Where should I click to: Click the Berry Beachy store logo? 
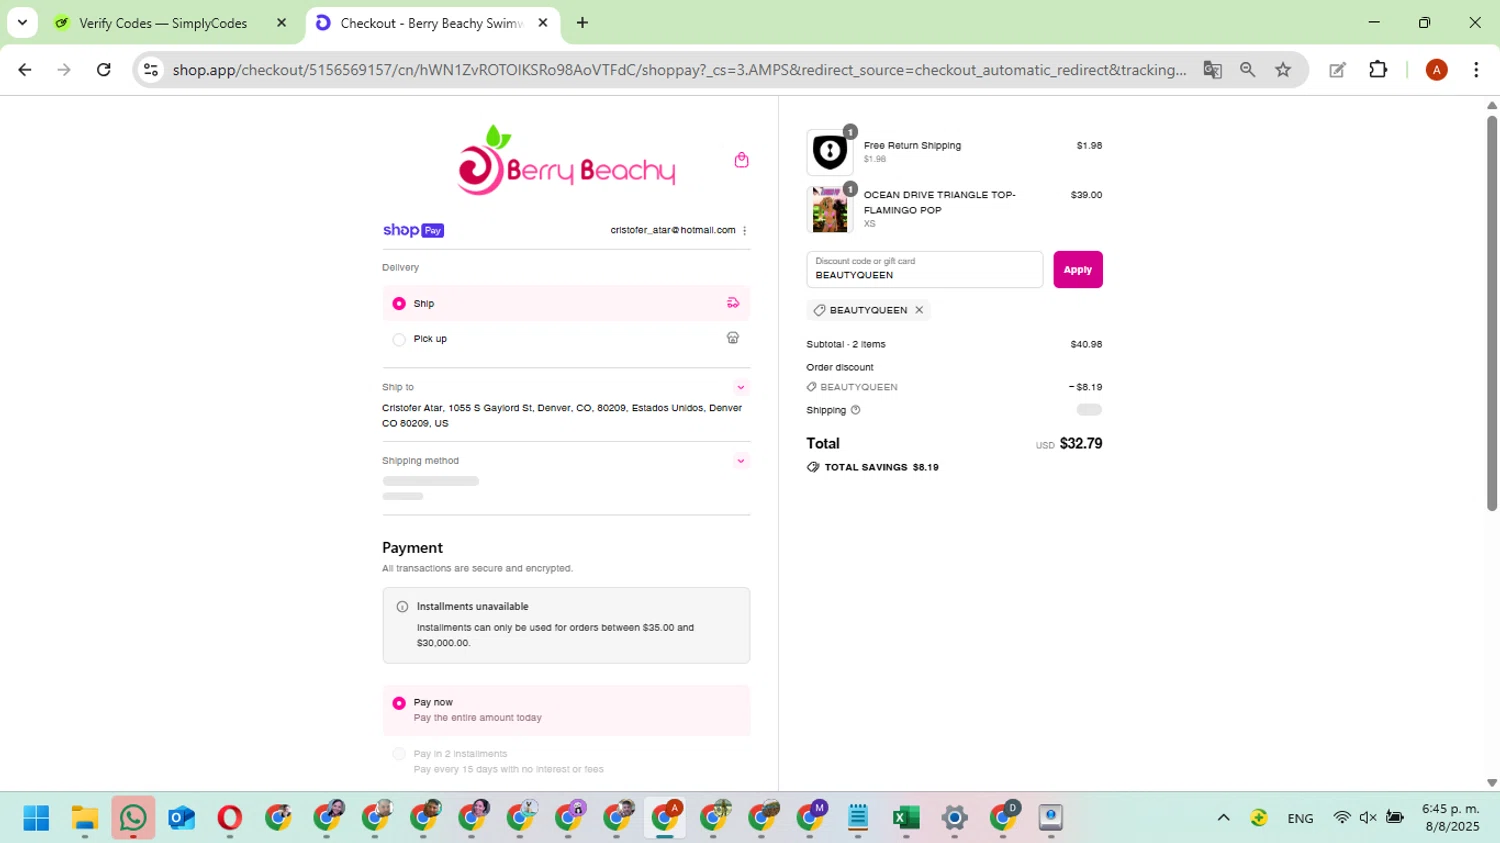[x=566, y=160]
